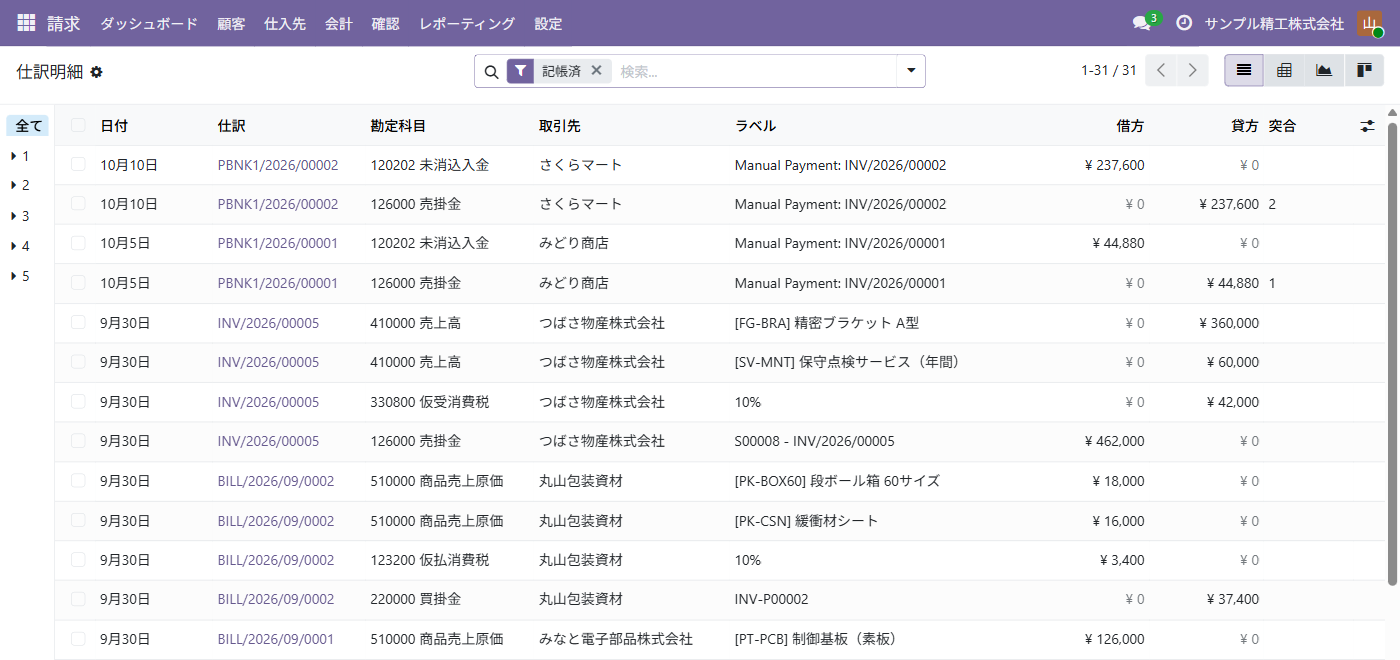Viewport: 1400px width, 660px height.
Task: Sort by the 借方 column header
Action: pyautogui.click(x=1130, y=126)
